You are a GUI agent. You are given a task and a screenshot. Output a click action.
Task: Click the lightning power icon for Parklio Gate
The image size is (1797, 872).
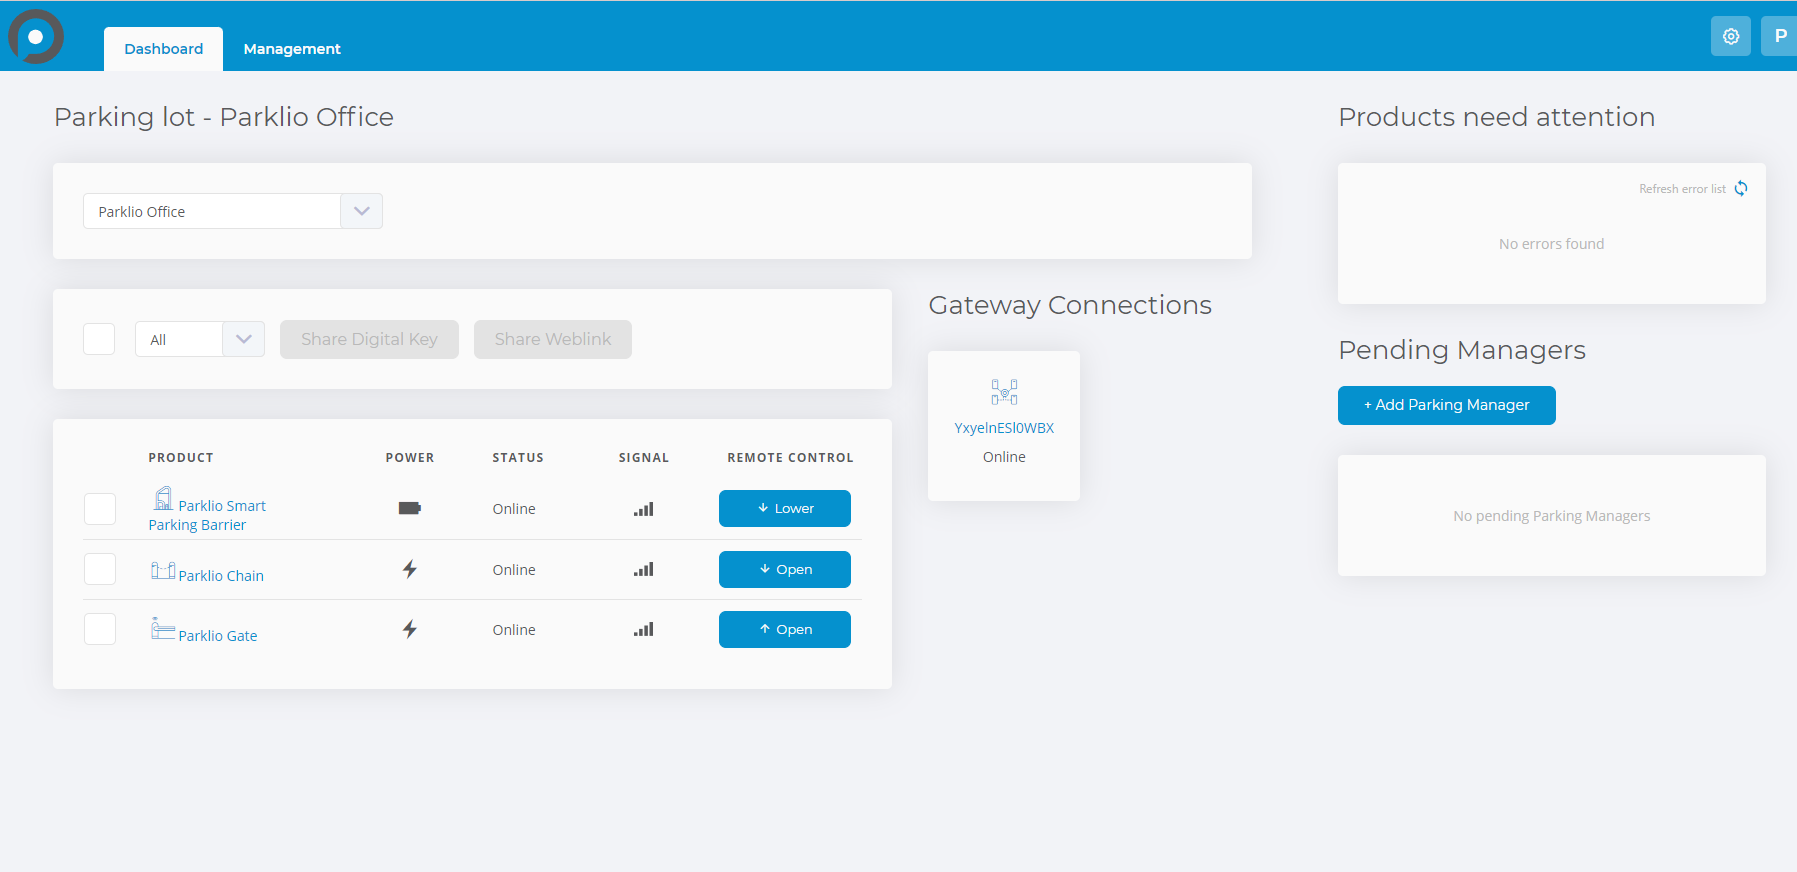[410, 629]
